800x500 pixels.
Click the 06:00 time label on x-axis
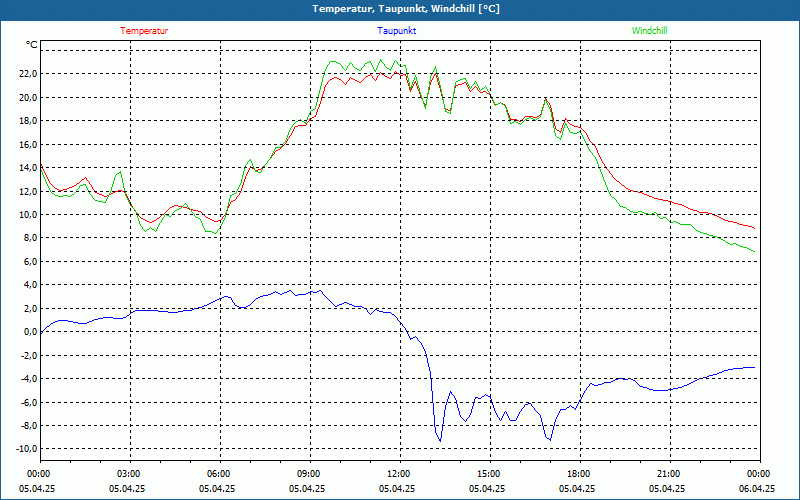(217, 474)
